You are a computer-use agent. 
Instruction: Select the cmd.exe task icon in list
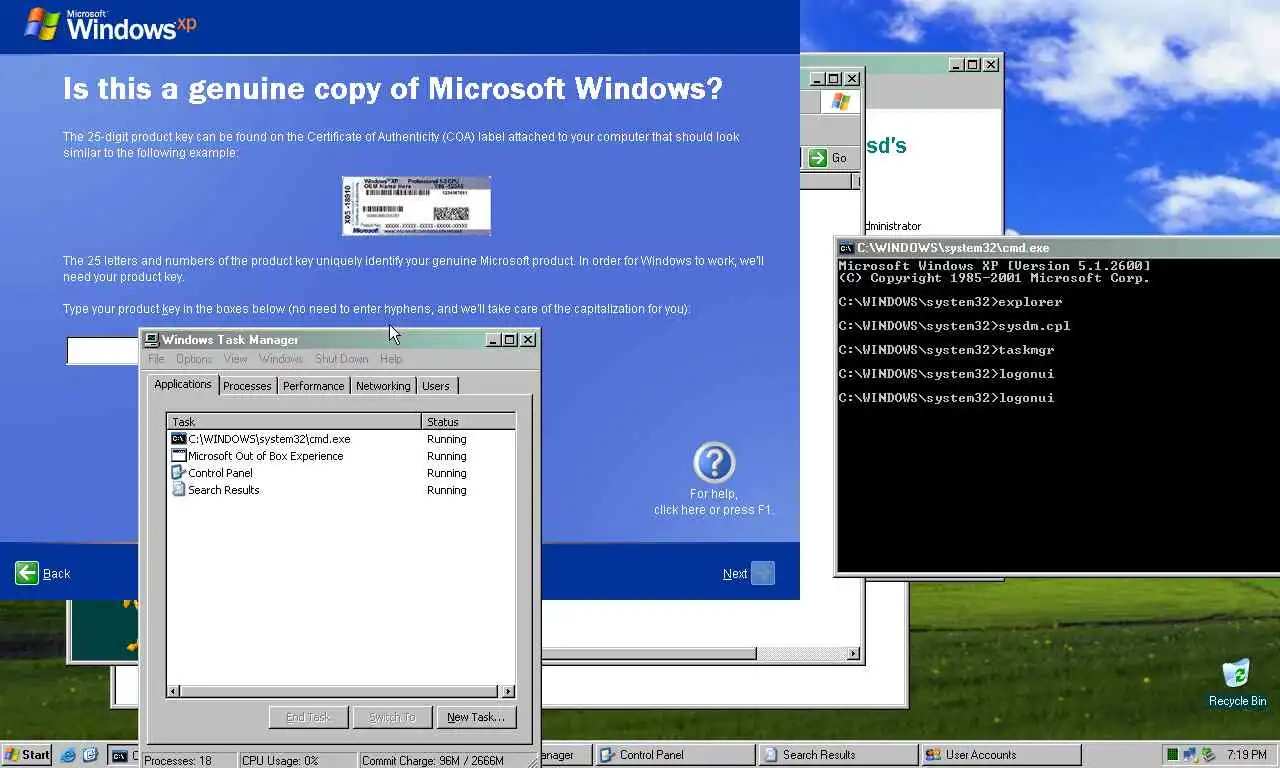[x=179, y=439]
